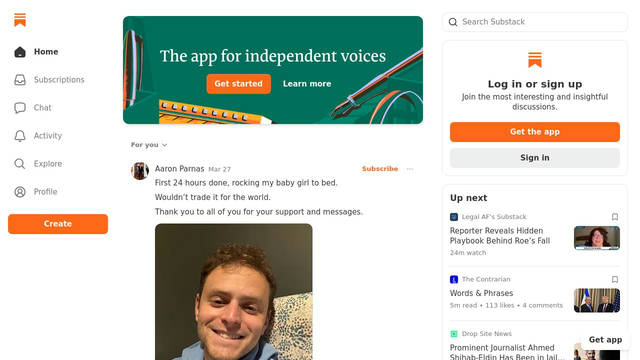
Task: Open Activity bell icon
Action: 20,136
